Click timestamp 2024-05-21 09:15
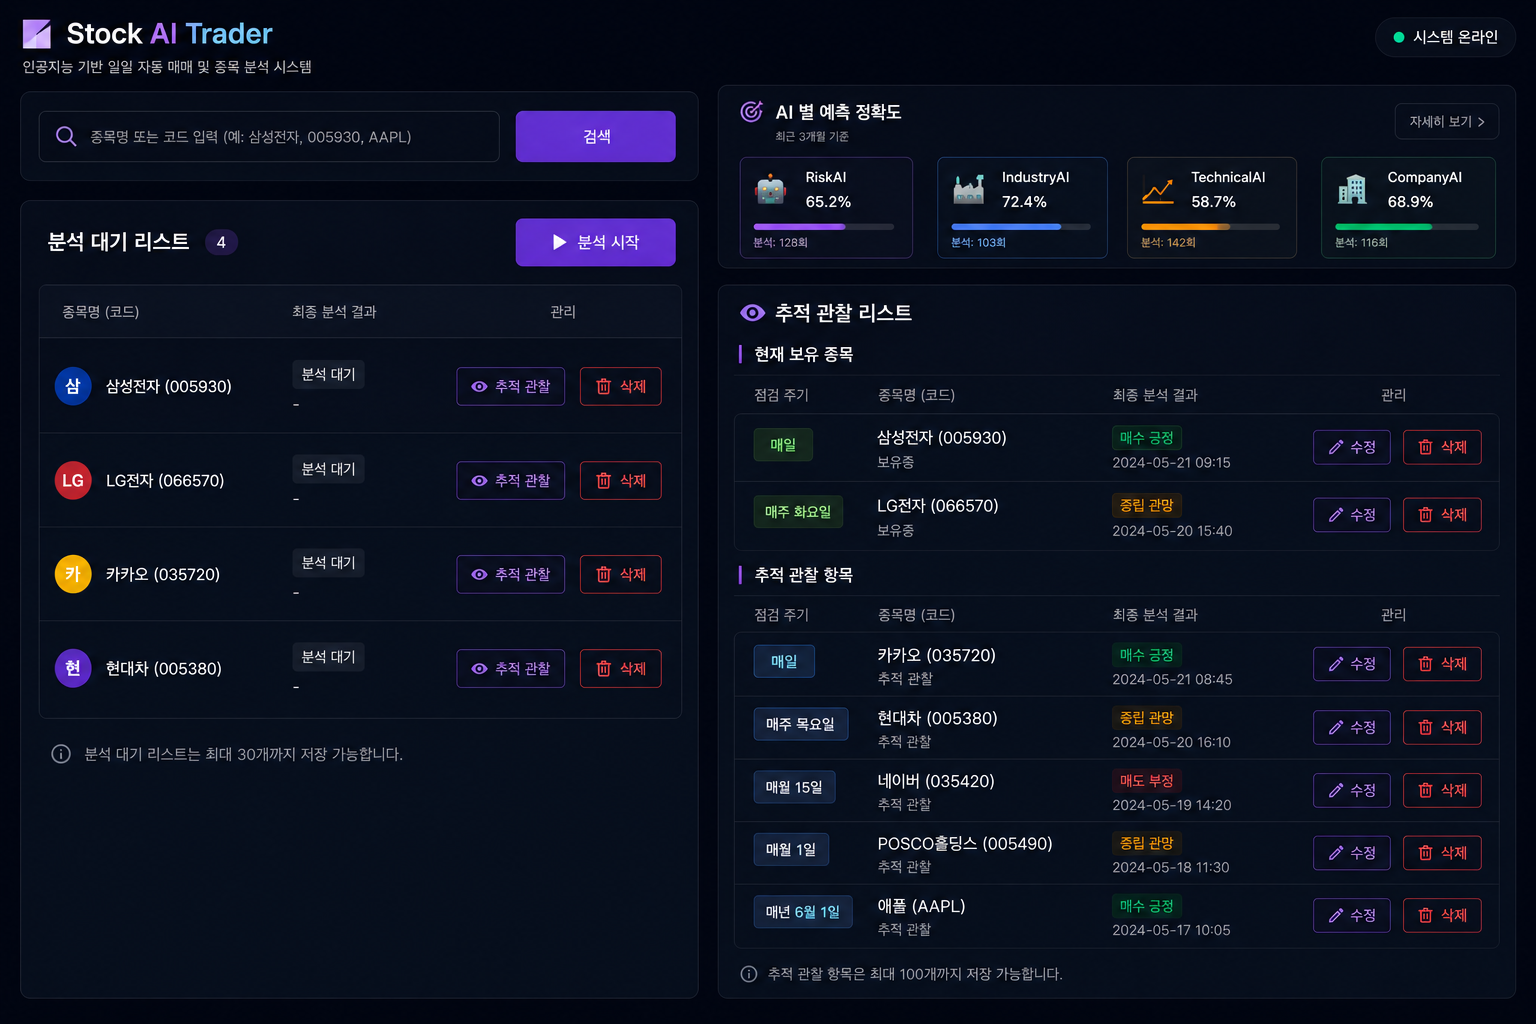Image resolution: width=1536 pixels, height=1024 pixels. tap(1171, 463)
